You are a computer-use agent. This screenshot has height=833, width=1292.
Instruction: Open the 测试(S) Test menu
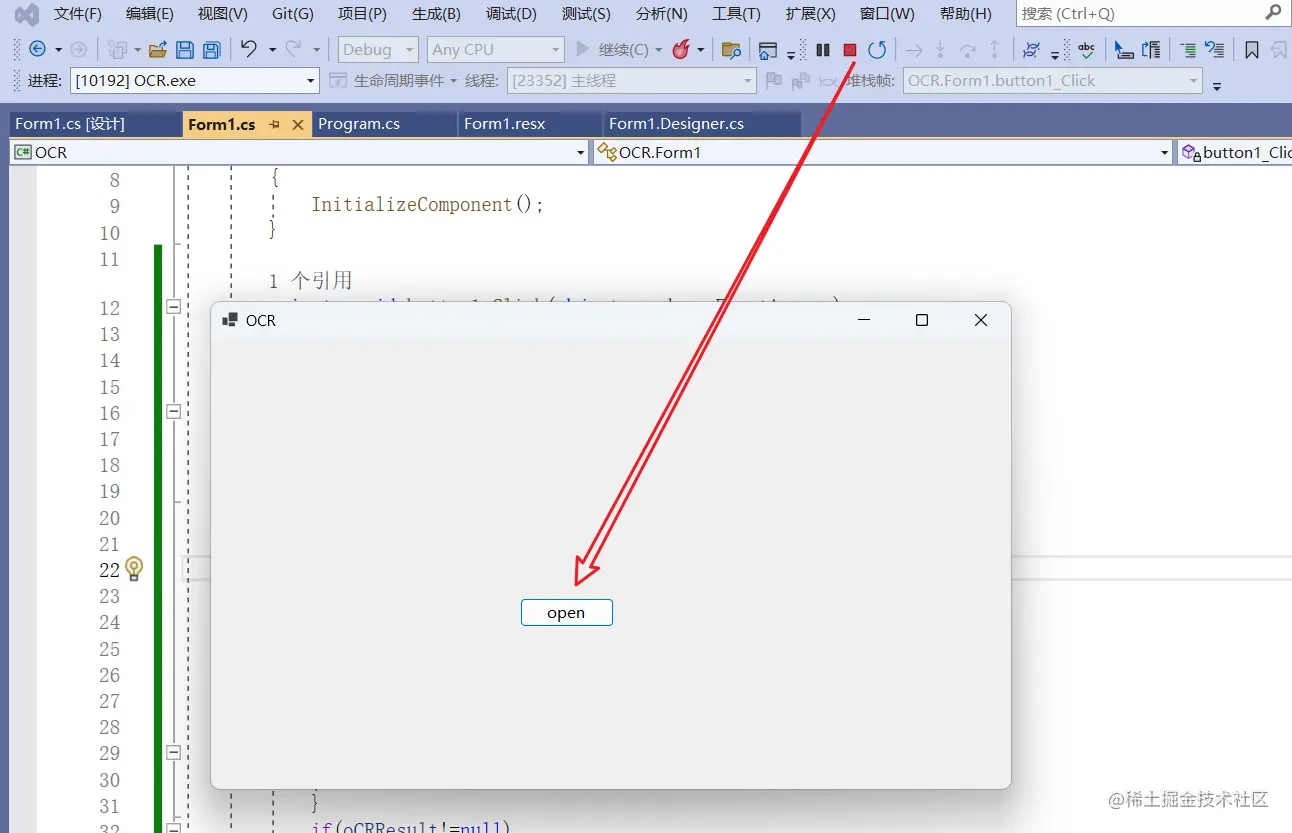pos(586,14)
